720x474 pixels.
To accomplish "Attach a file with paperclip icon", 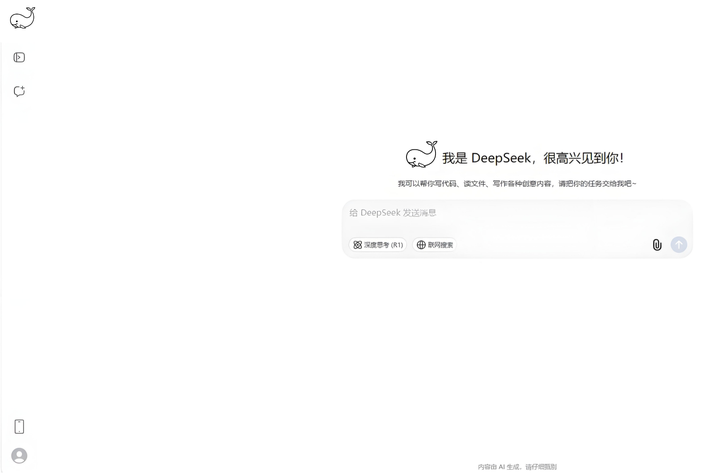I will coord(657,244).
